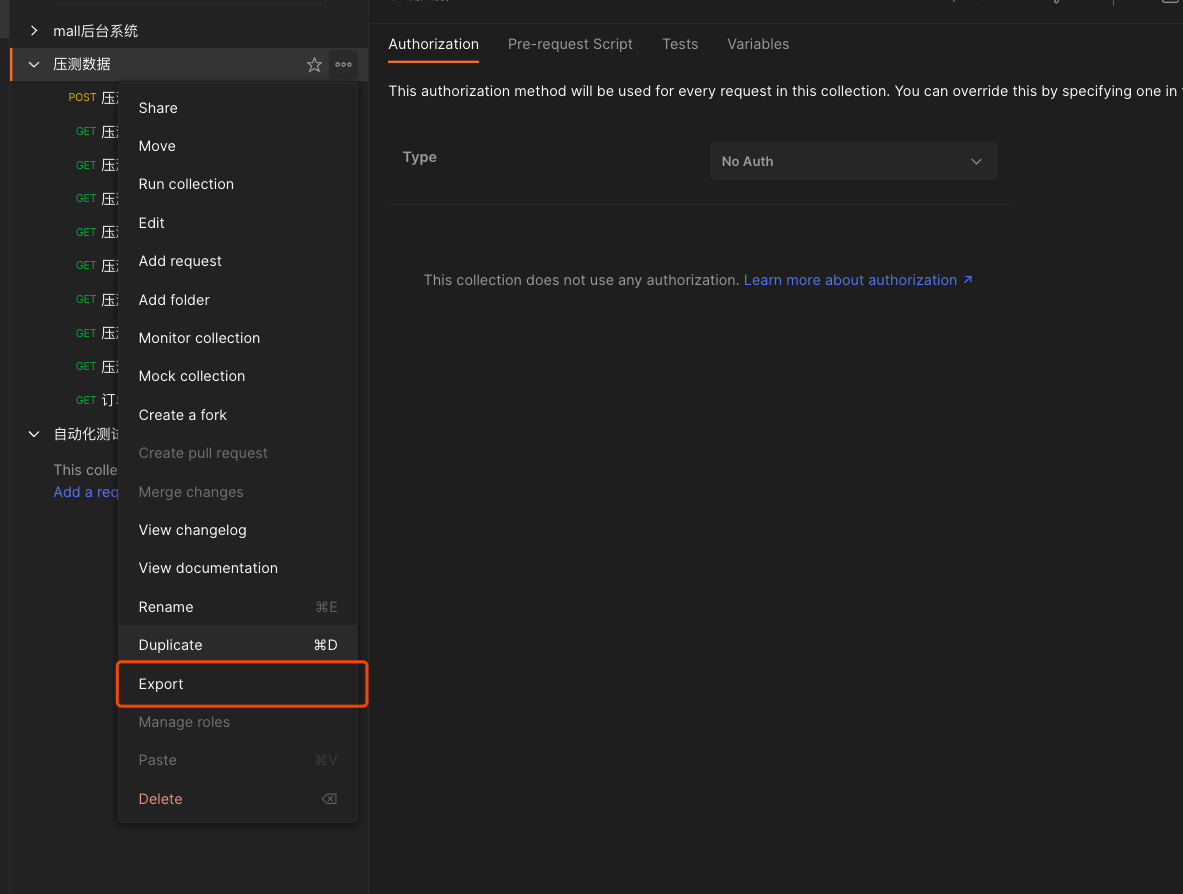Switch to the Variables tab
Image resolution: width=1183 pixels, height=894 pixels.
(757, 44)
